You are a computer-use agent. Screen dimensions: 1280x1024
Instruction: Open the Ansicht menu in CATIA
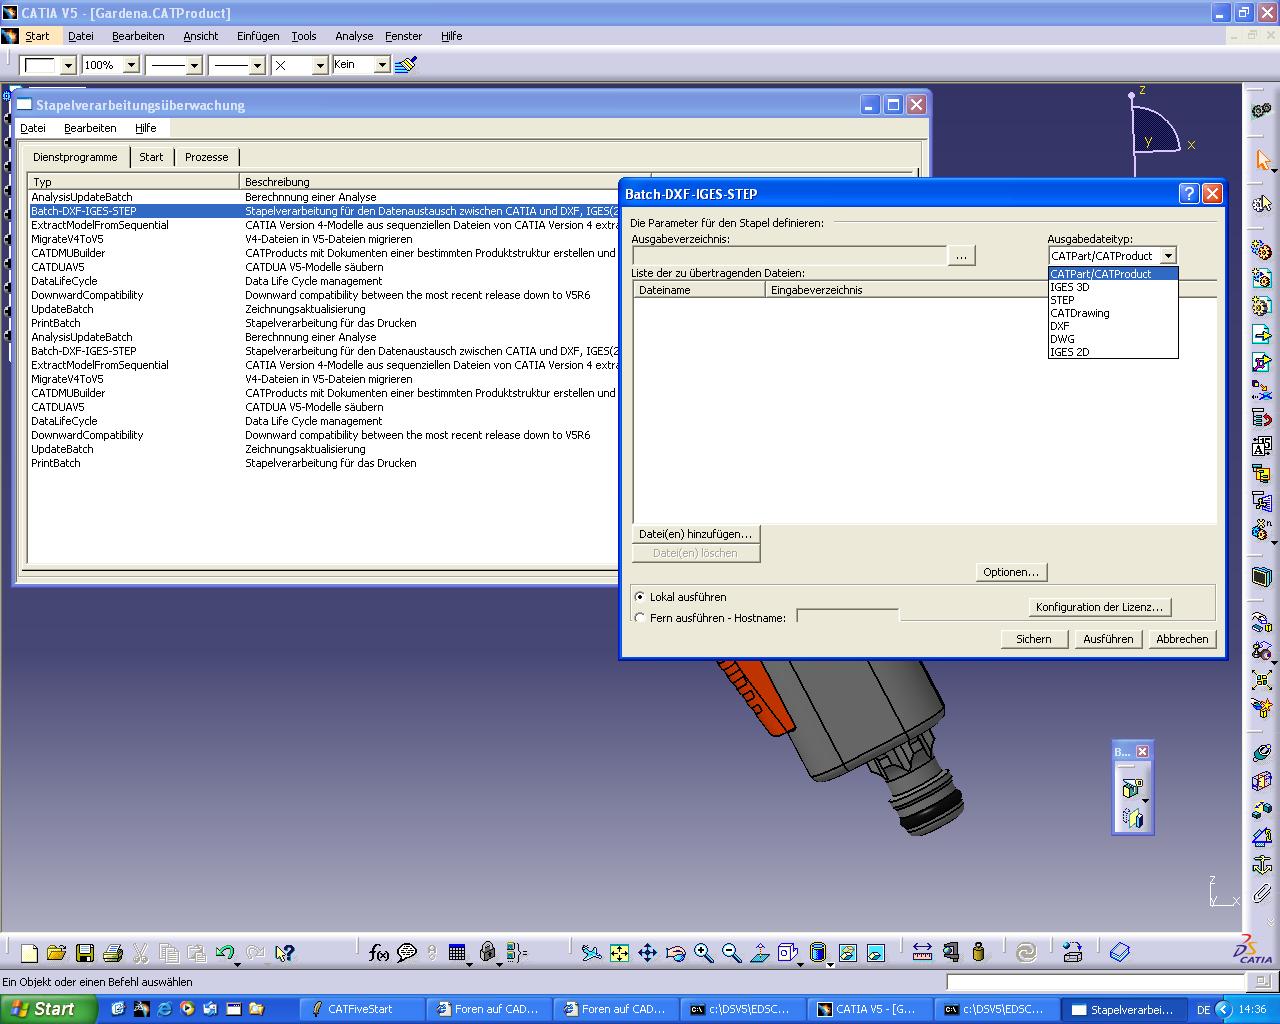click(x=201, y=36)
